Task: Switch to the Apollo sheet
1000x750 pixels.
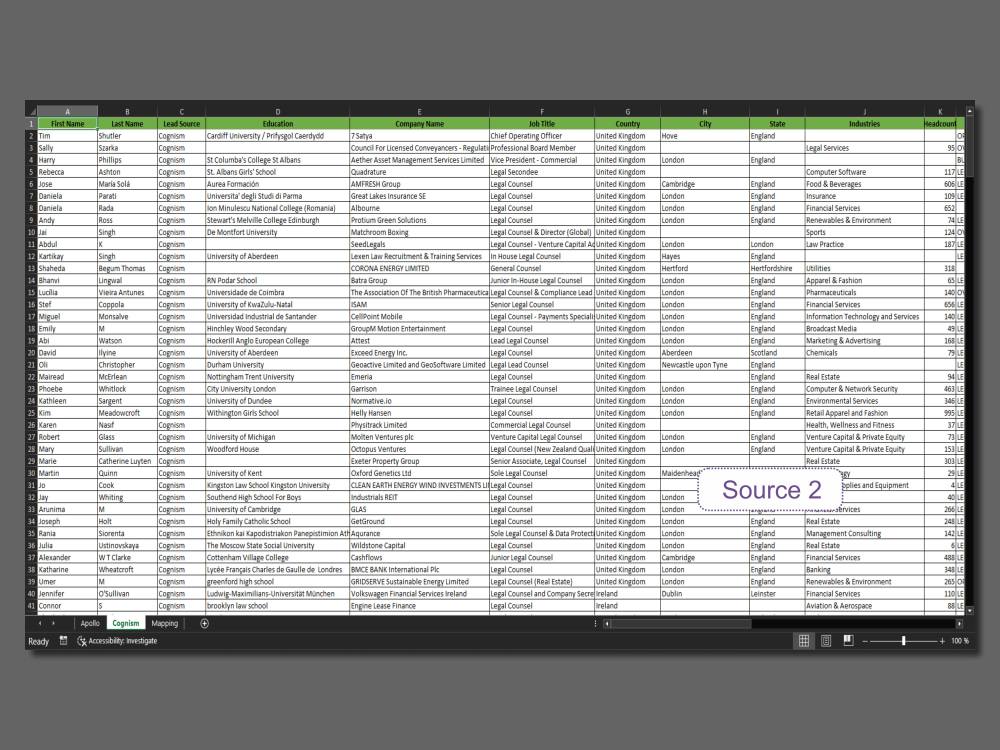Action: [91, 623]
